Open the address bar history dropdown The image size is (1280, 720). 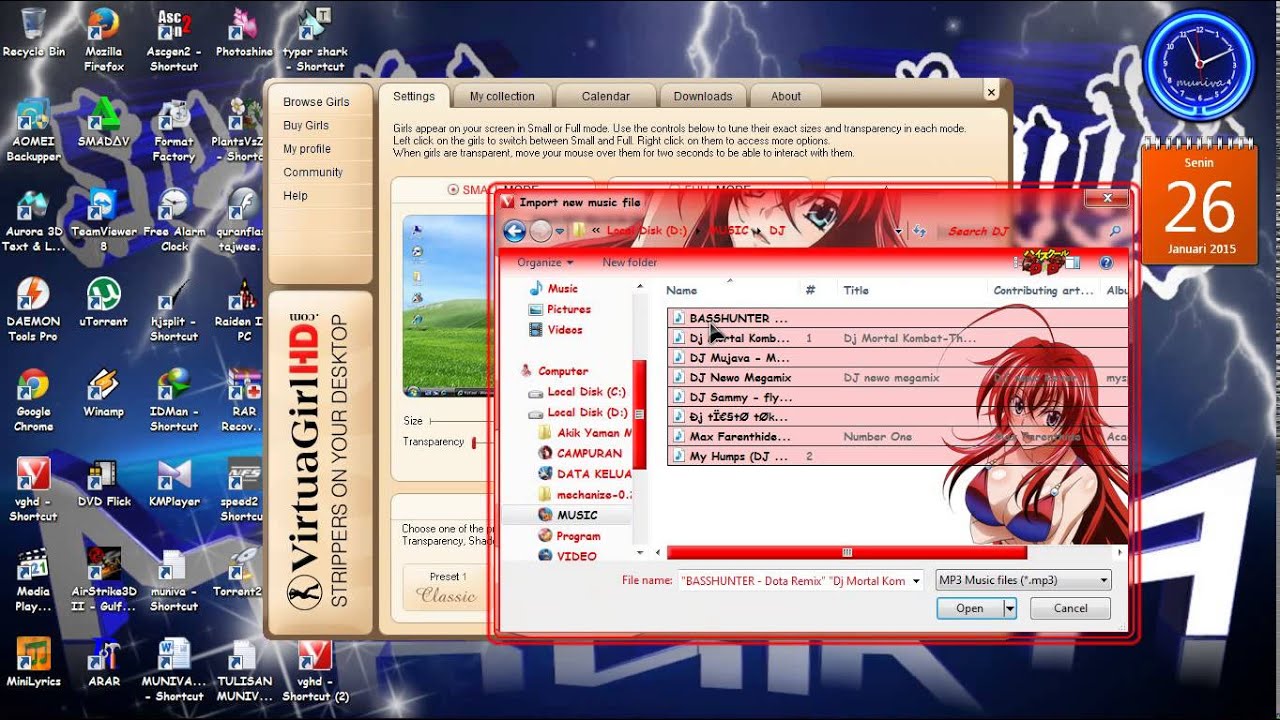[x=899, y=231]
